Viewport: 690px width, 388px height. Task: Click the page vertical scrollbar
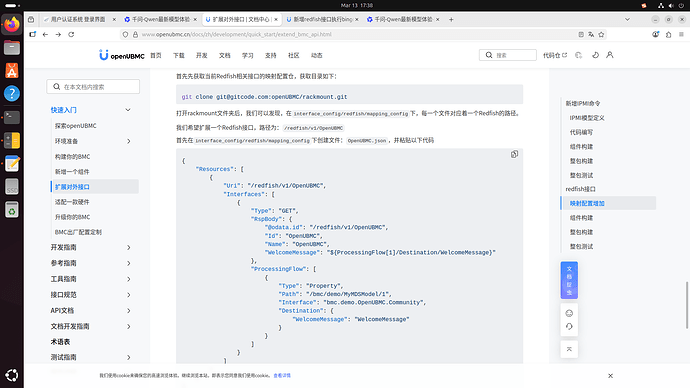click(x=686, y=305)
